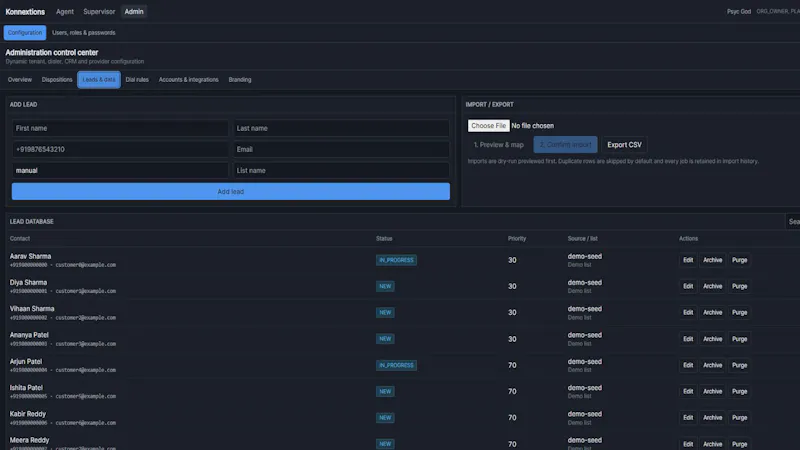Click the Source / list column header

(x=582, y=238)
